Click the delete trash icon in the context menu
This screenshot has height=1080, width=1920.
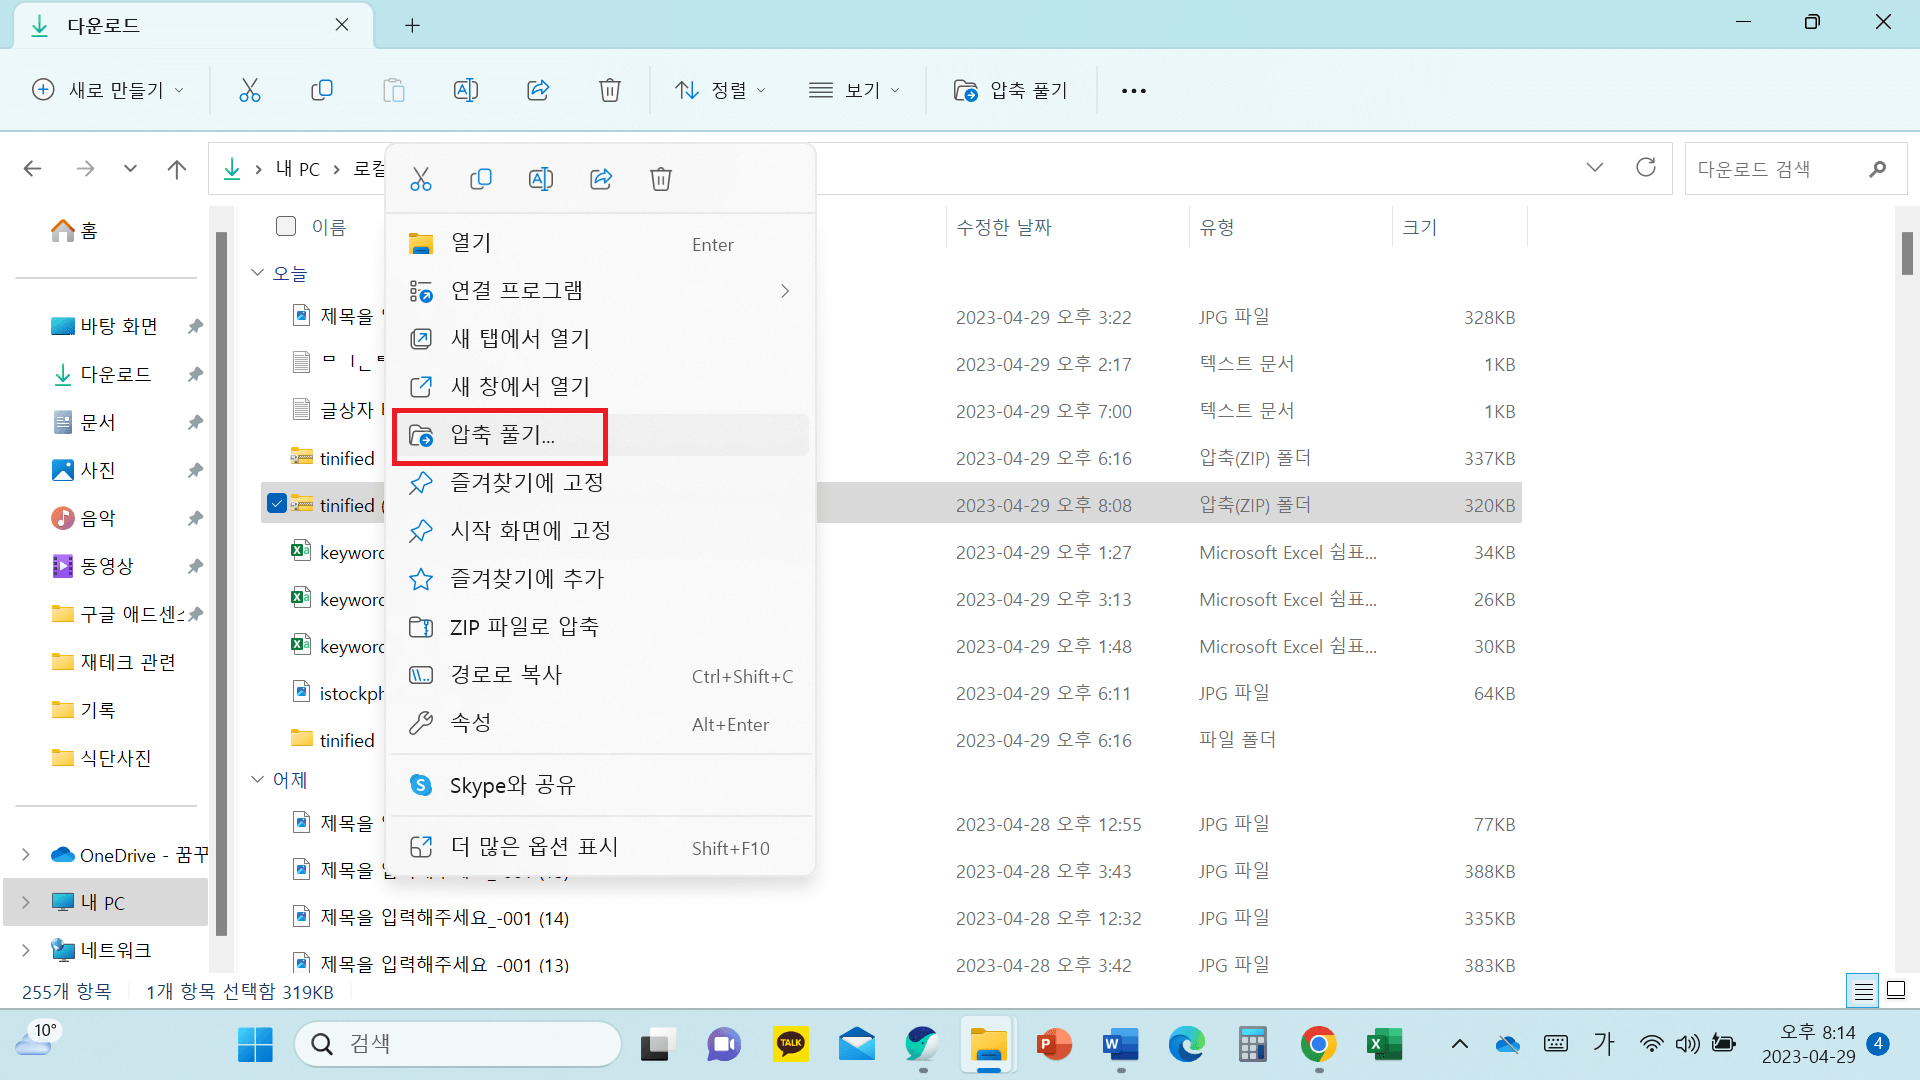pyautogui.click(x=661, y=179)
